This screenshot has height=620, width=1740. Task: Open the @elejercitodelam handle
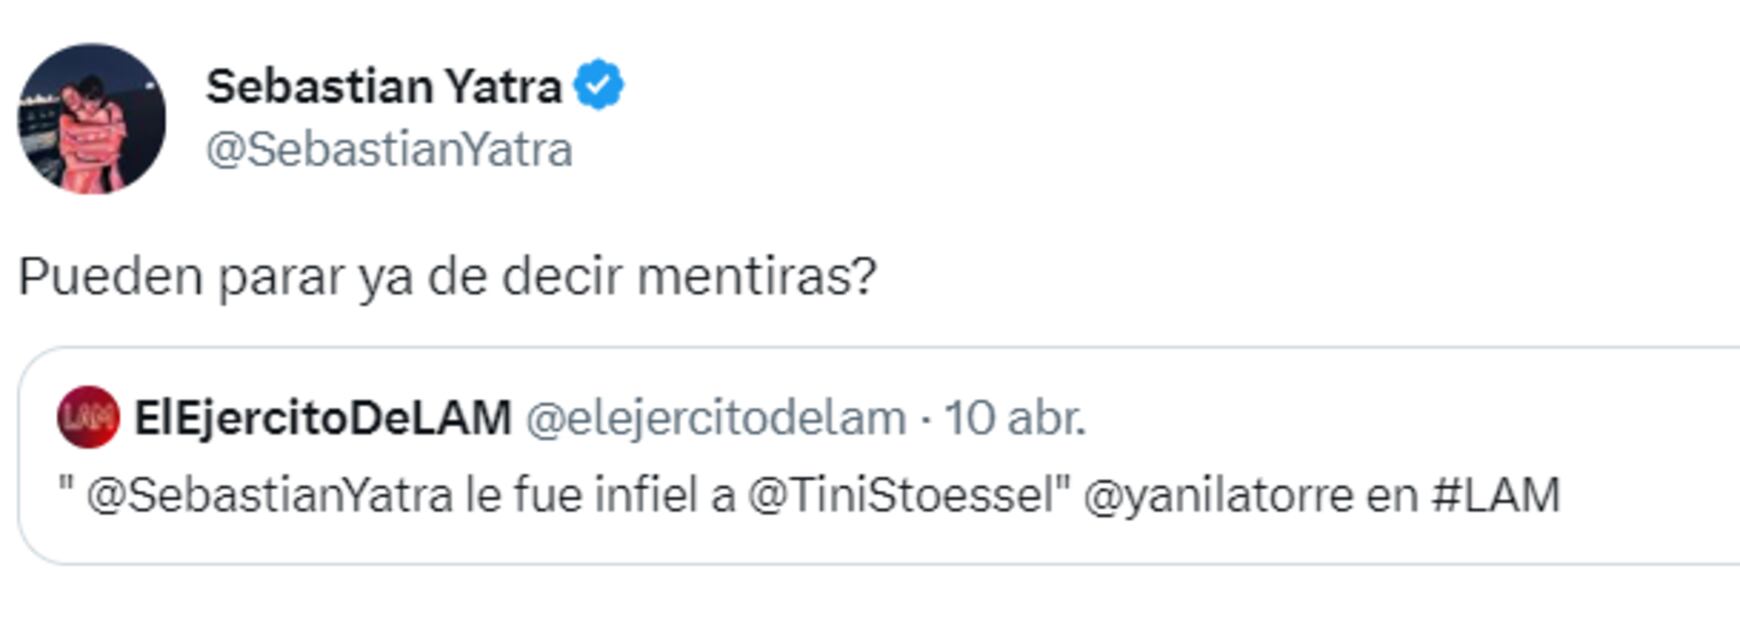point(715,418)
